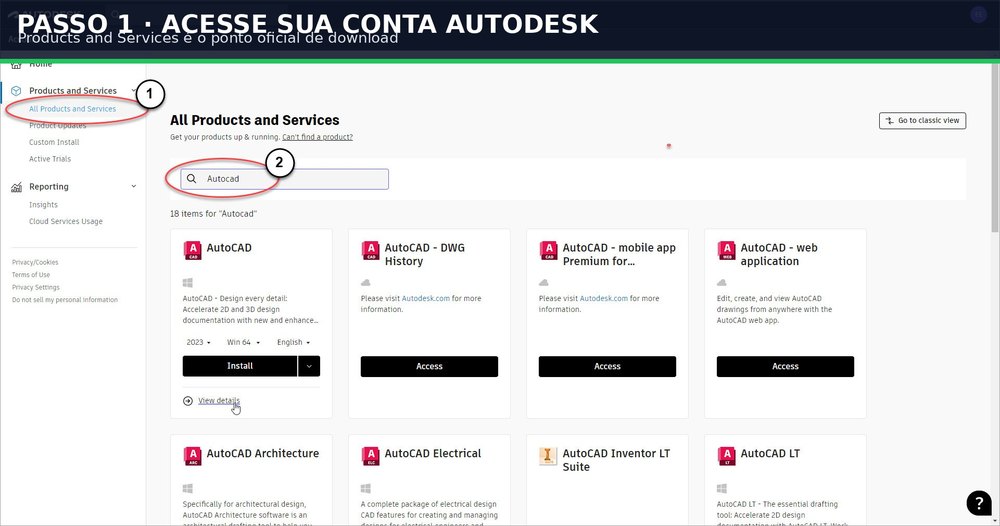The width and height of the screenshot is (1000, 526).
Task: Open Products and Services box icon
Action: point(16,91)
